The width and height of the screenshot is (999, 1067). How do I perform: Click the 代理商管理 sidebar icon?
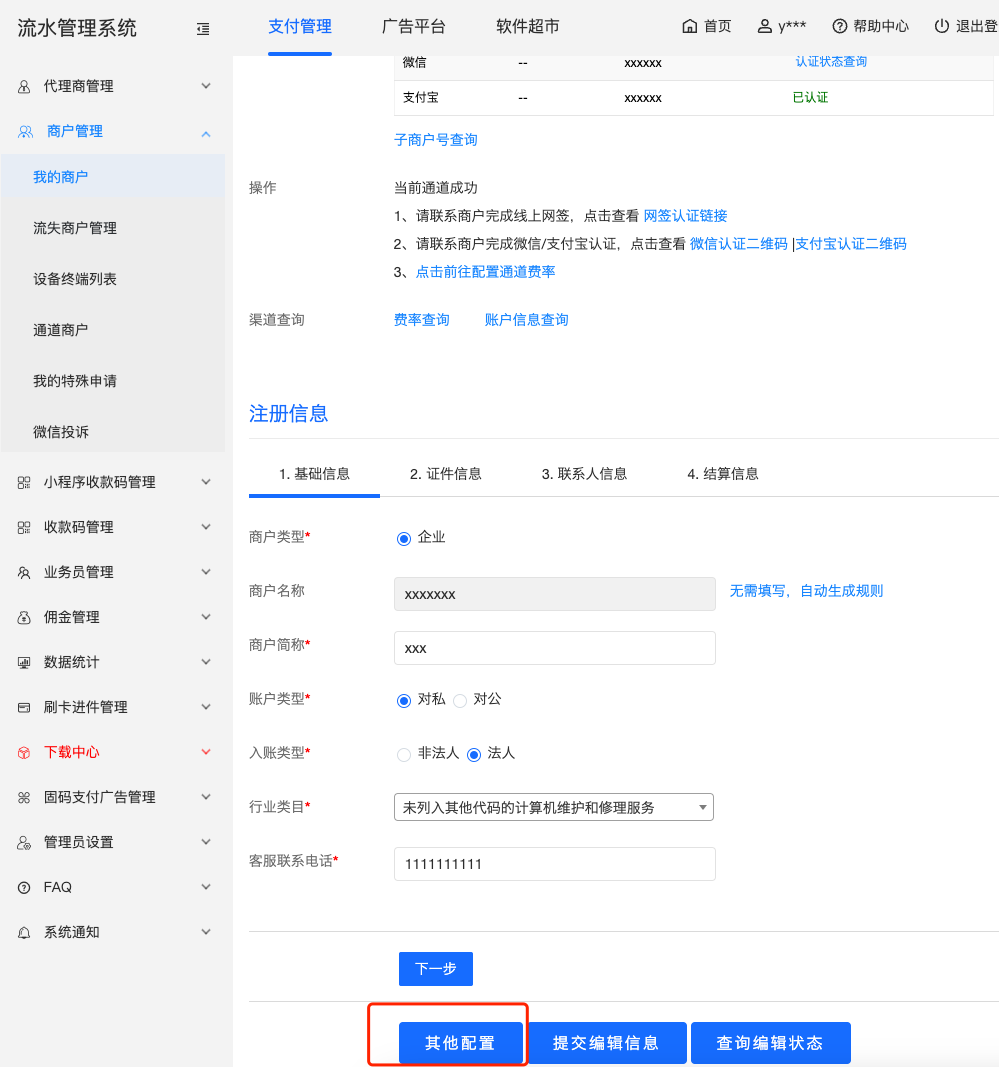24,86
